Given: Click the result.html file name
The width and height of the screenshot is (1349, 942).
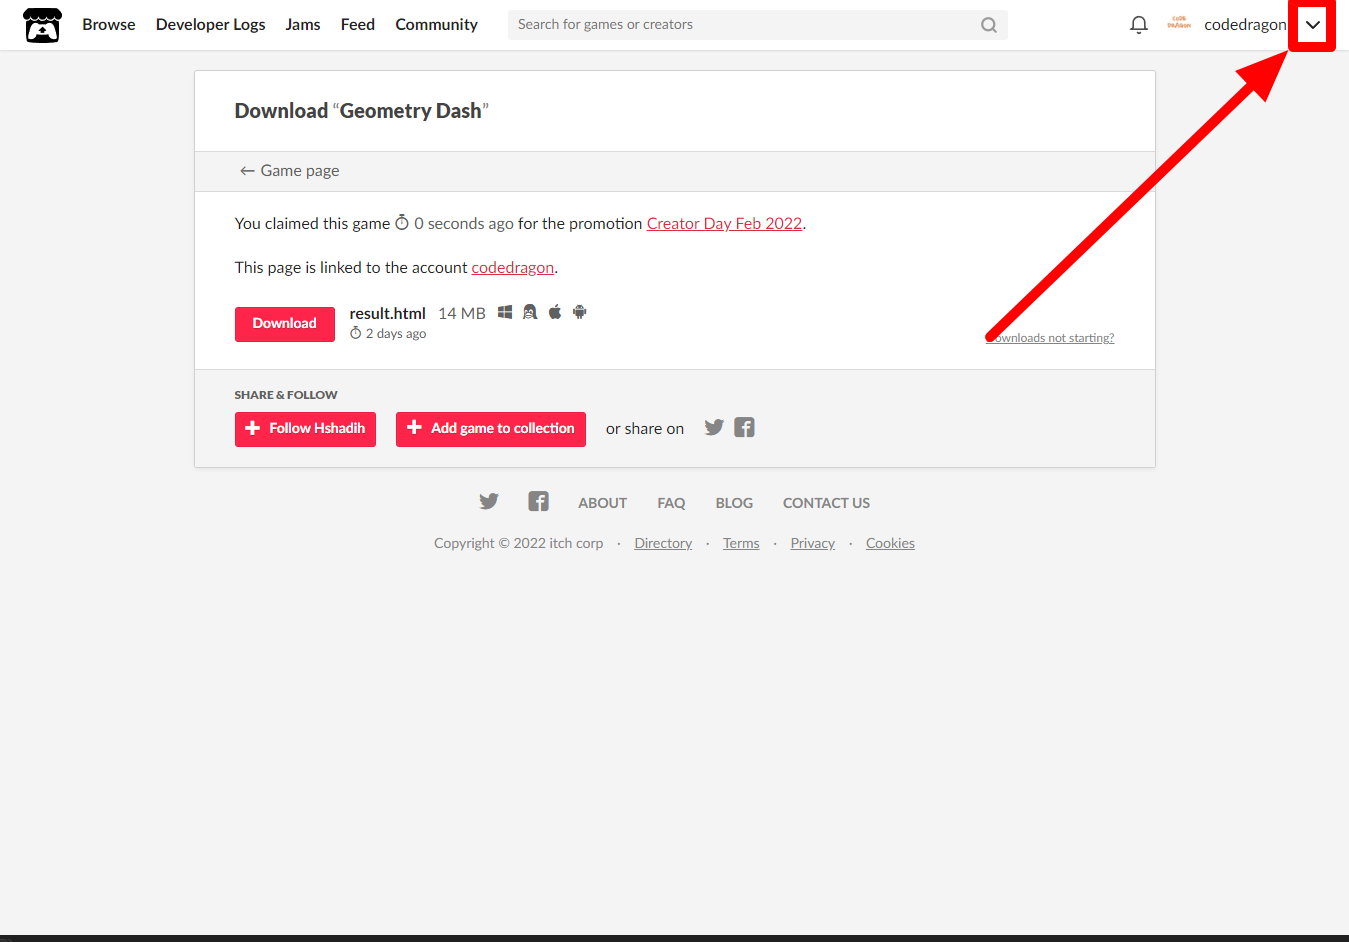Looking at the screenshot, I should [x=387, y=314].
